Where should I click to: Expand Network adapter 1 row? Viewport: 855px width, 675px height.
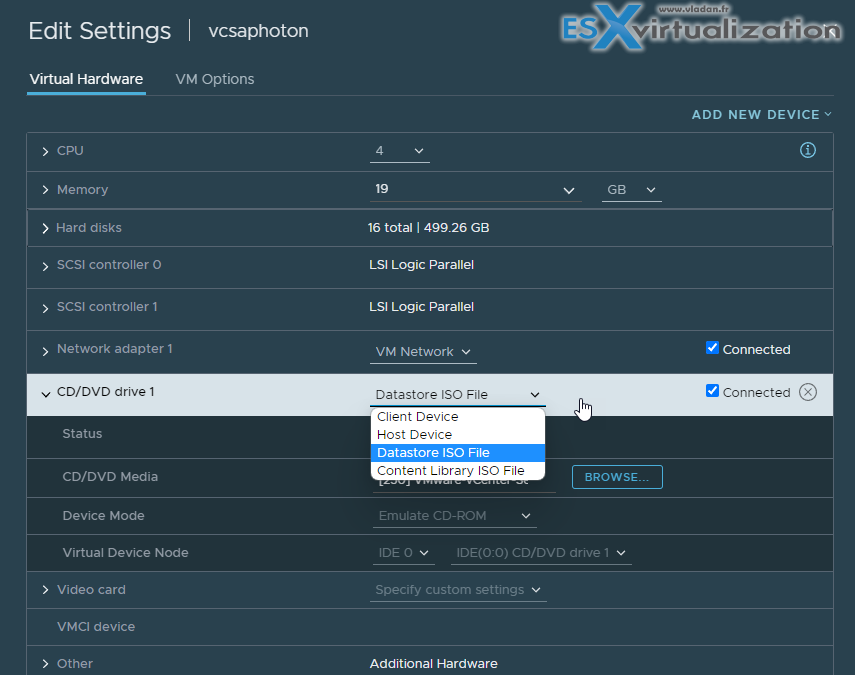click(45, 351)
